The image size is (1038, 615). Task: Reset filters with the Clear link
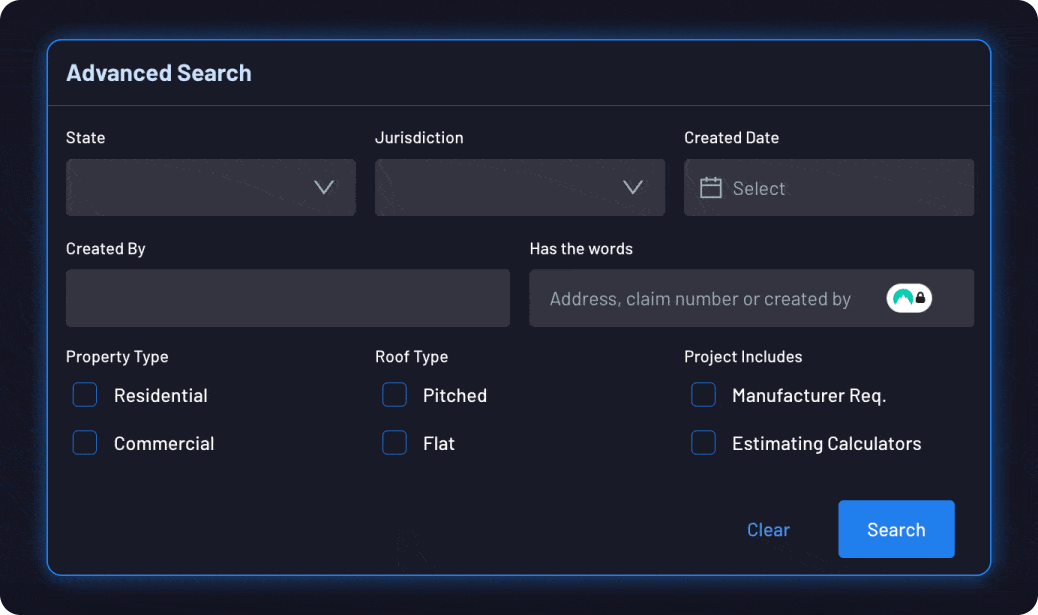pos(768,530)
